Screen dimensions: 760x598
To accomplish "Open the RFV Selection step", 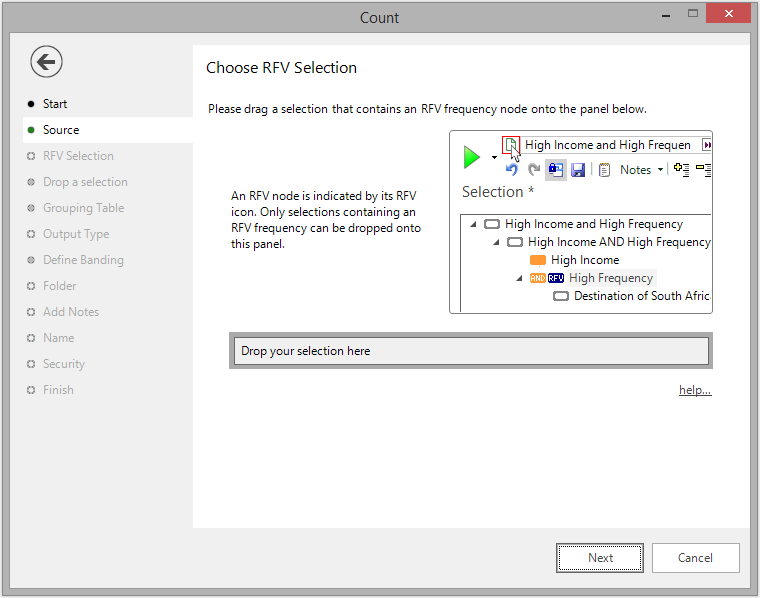I will point(78,156).
